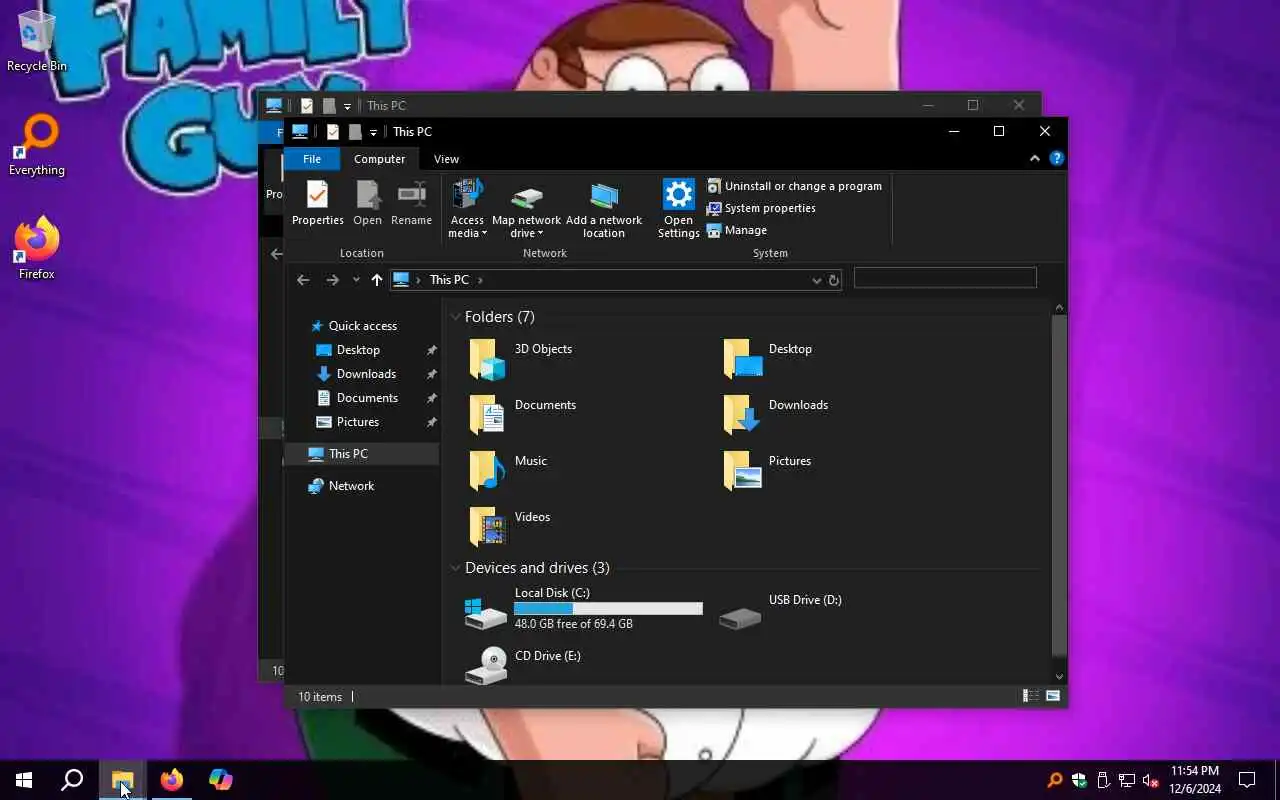Click the Map network drive icon
Screen dimensions: 1280x800
click(526, 196)
